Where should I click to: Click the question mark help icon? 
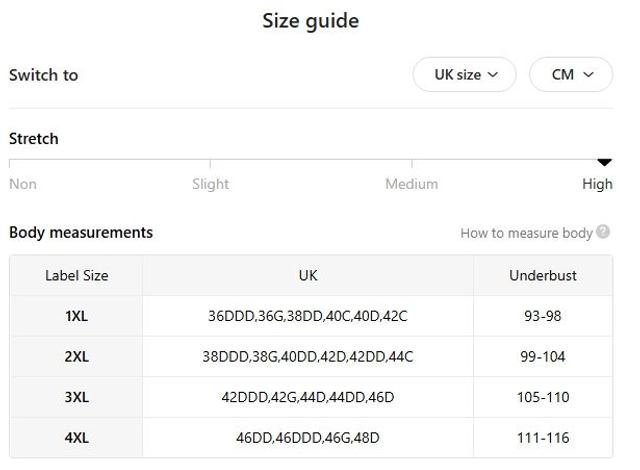click(x=603, y=232)
